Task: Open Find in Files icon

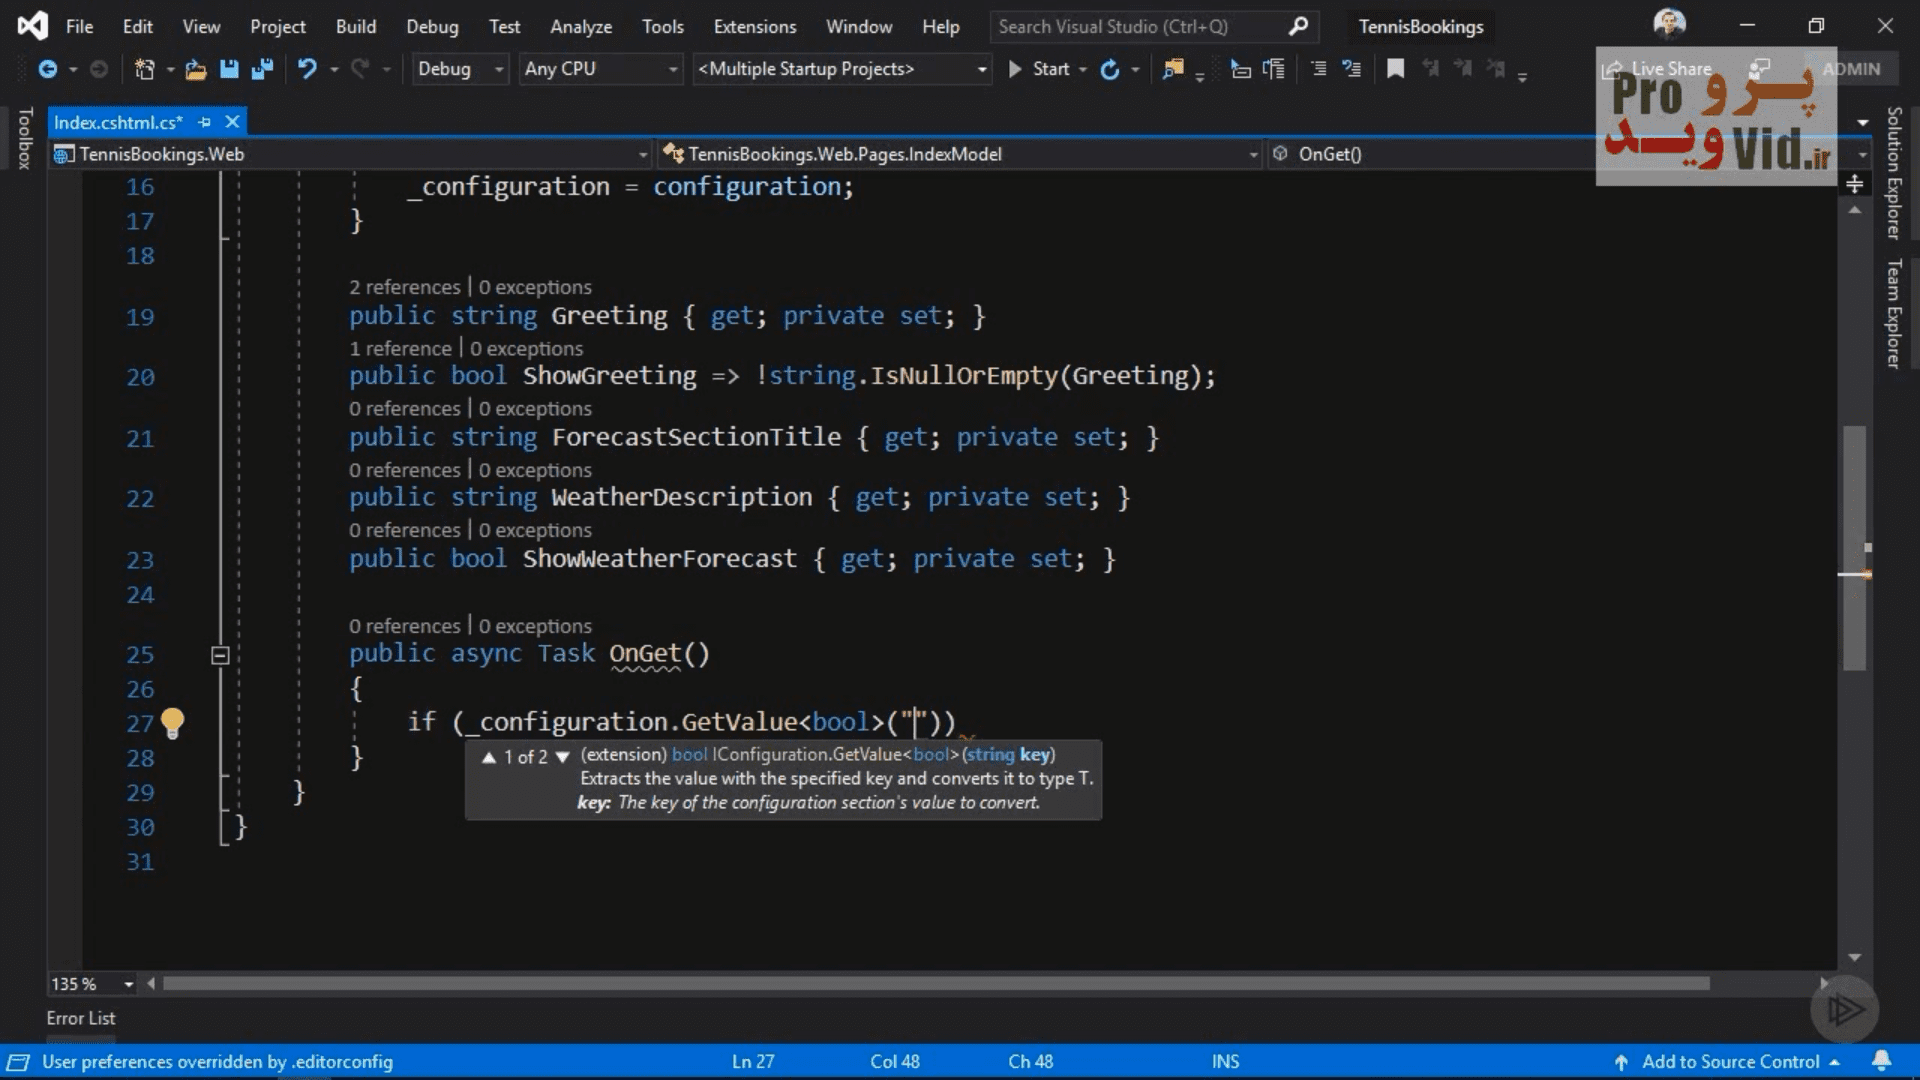Action: click(x=1173, y=69)
